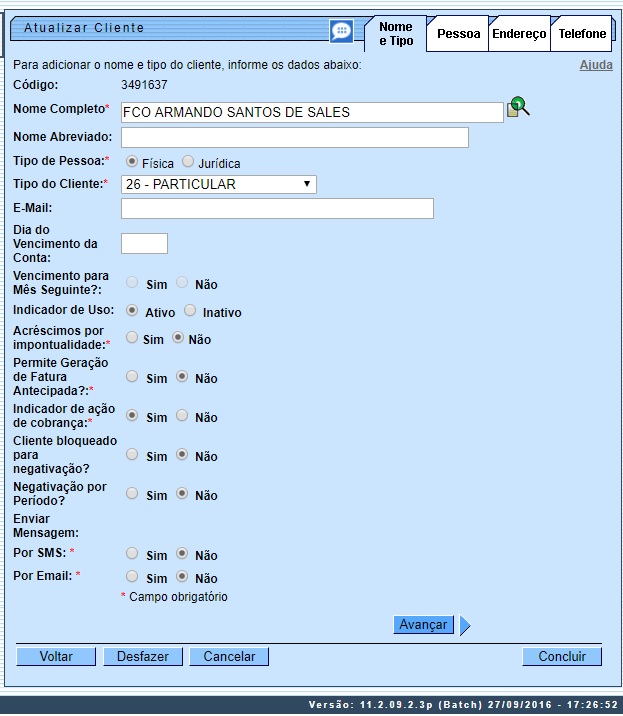Click the Cancelar button
The image size is (623, 716).
coord(229,657)
